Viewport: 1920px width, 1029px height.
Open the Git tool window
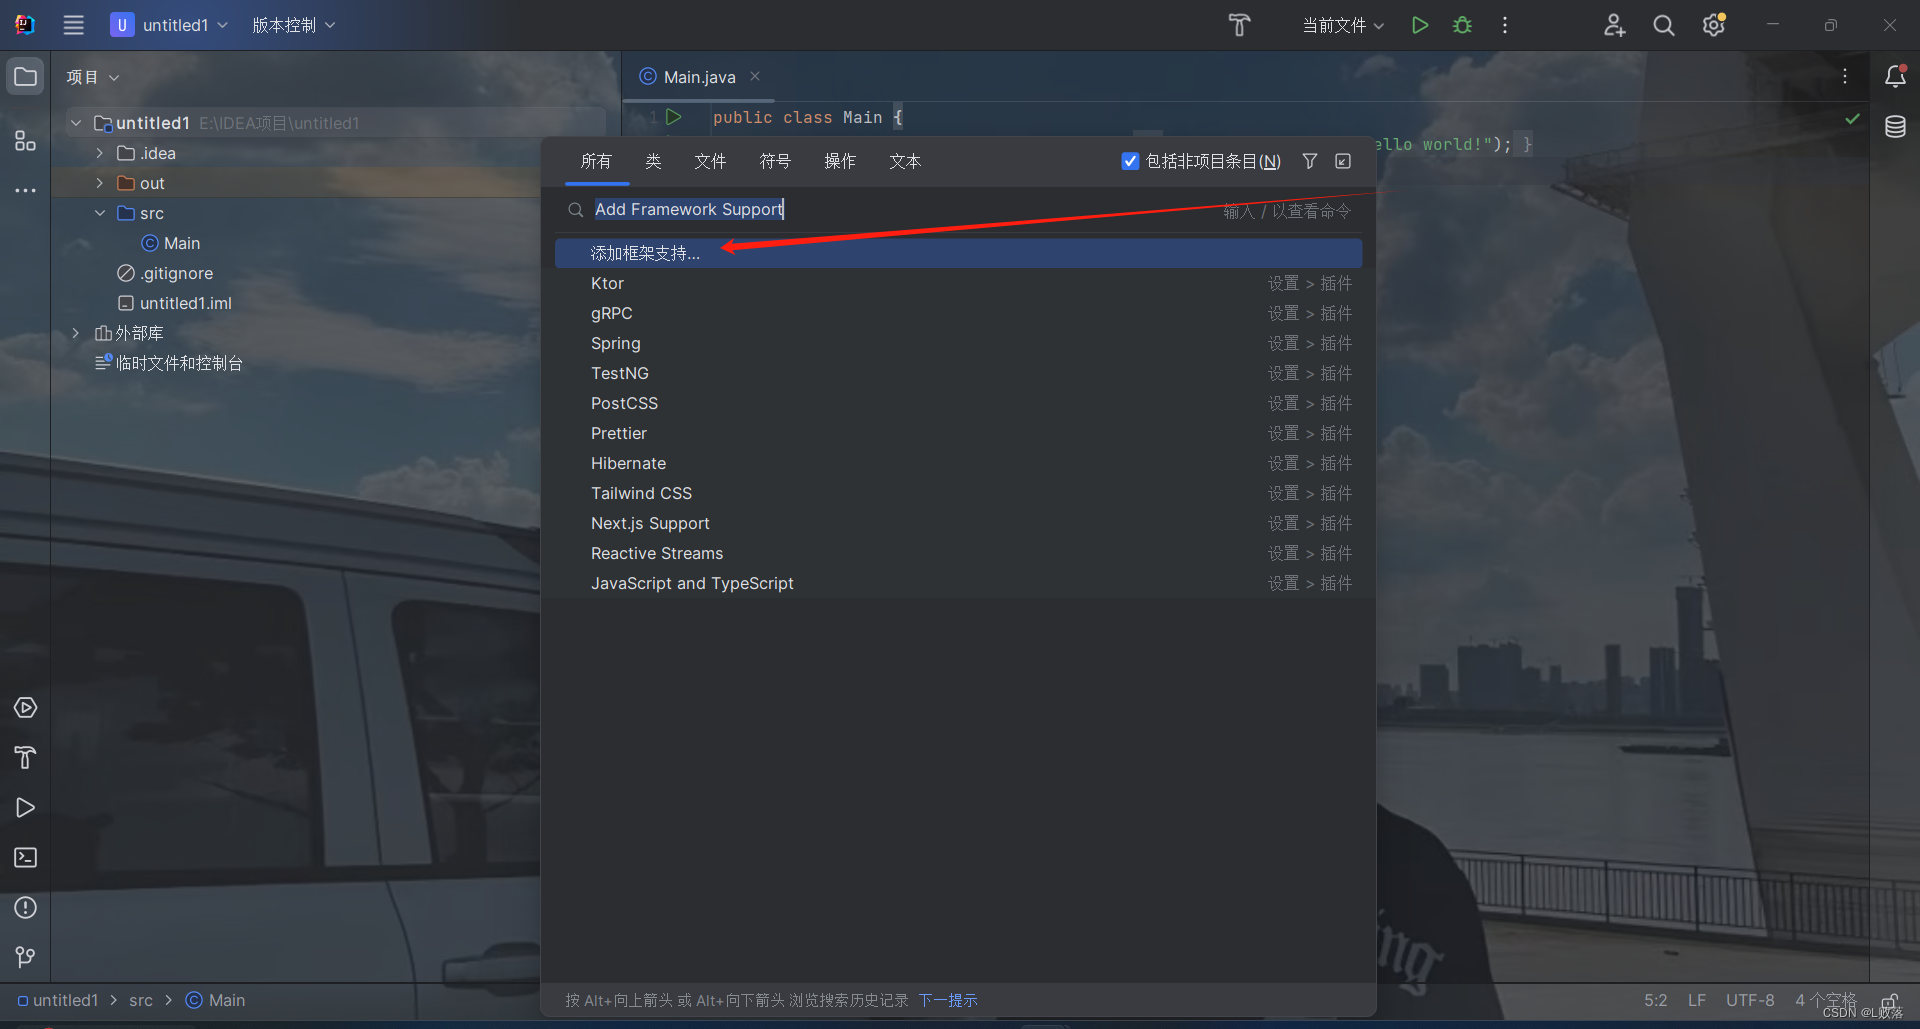point(25,958)
